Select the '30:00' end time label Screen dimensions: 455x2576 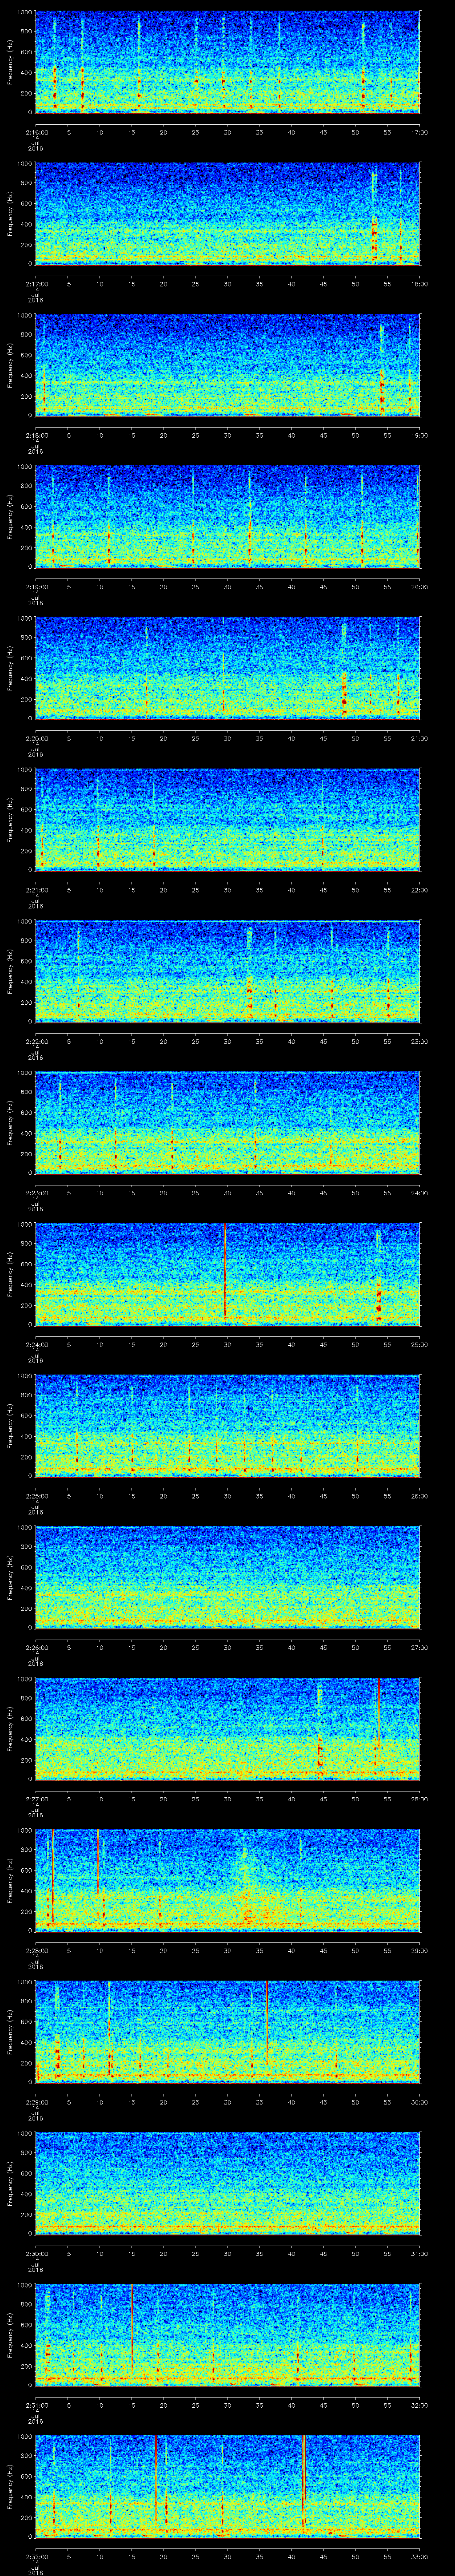(x=419, y=2102)
